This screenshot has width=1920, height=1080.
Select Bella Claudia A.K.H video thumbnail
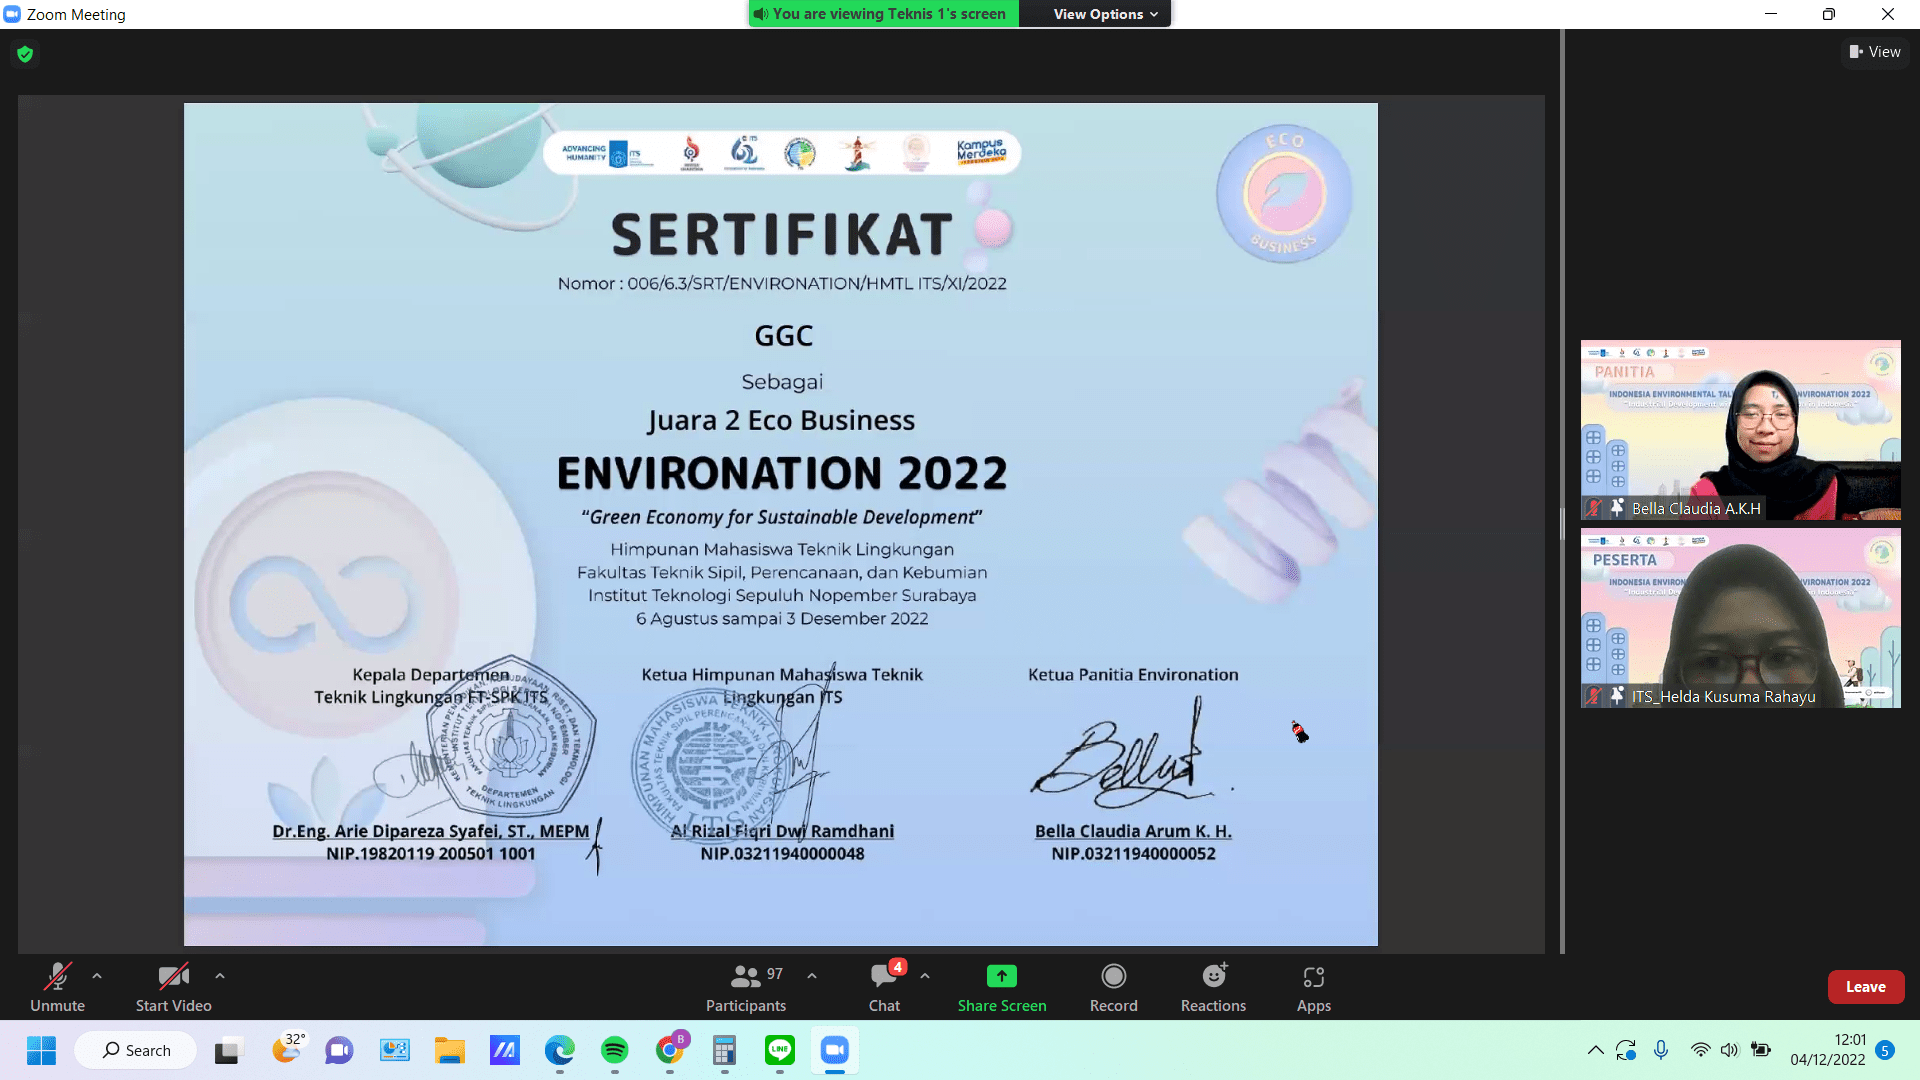coord(1740,430)
